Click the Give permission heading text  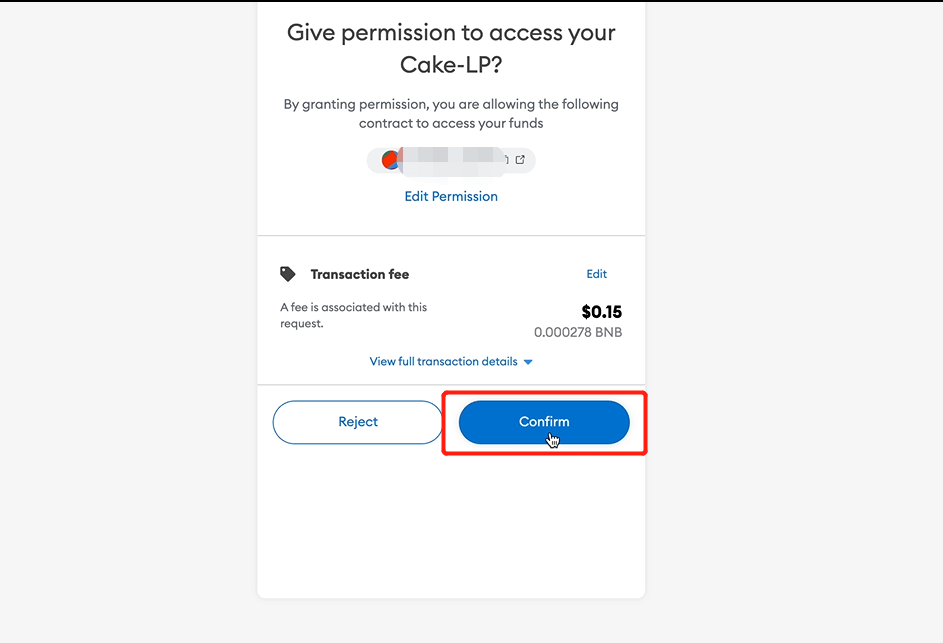(x=451, y=48)
